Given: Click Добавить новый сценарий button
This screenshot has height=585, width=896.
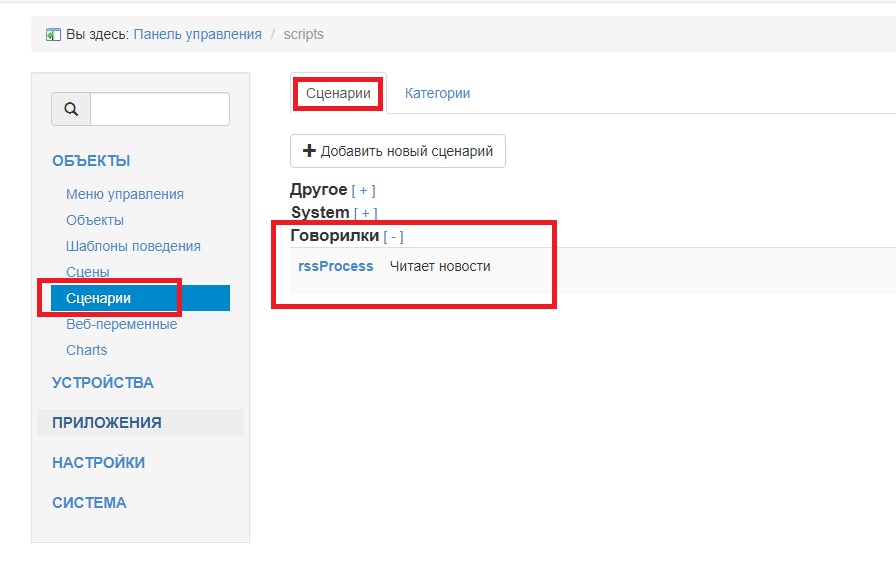Looking at the screenshot, I should 397,151.
